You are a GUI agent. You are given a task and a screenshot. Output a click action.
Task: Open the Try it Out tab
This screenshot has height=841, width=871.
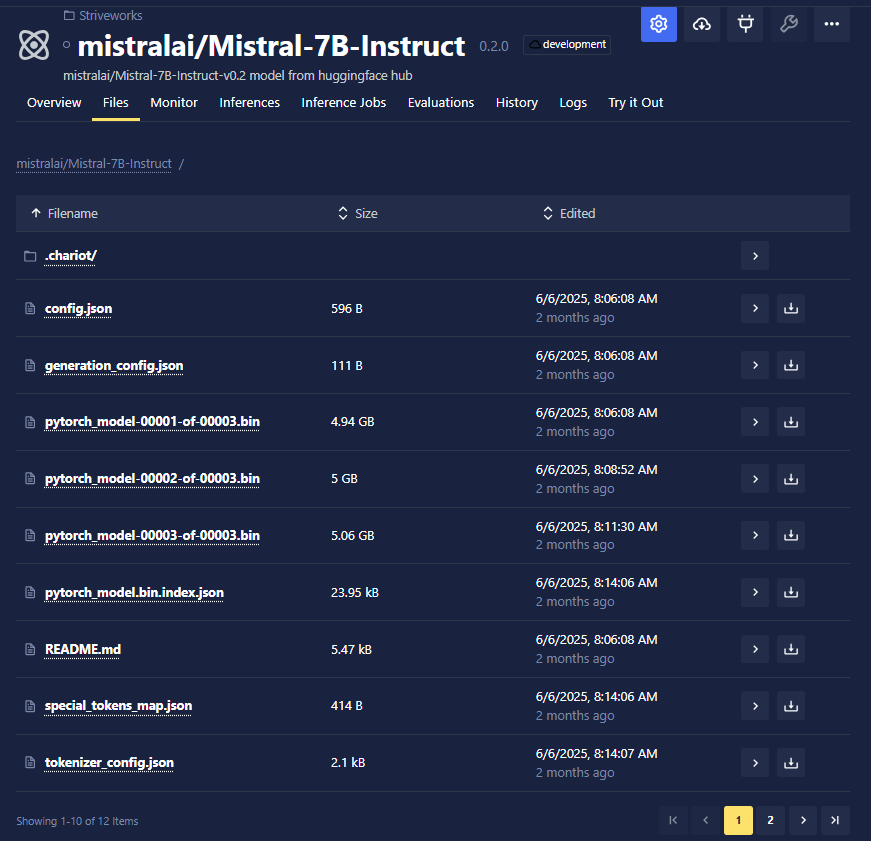click(x=635, y=103)
